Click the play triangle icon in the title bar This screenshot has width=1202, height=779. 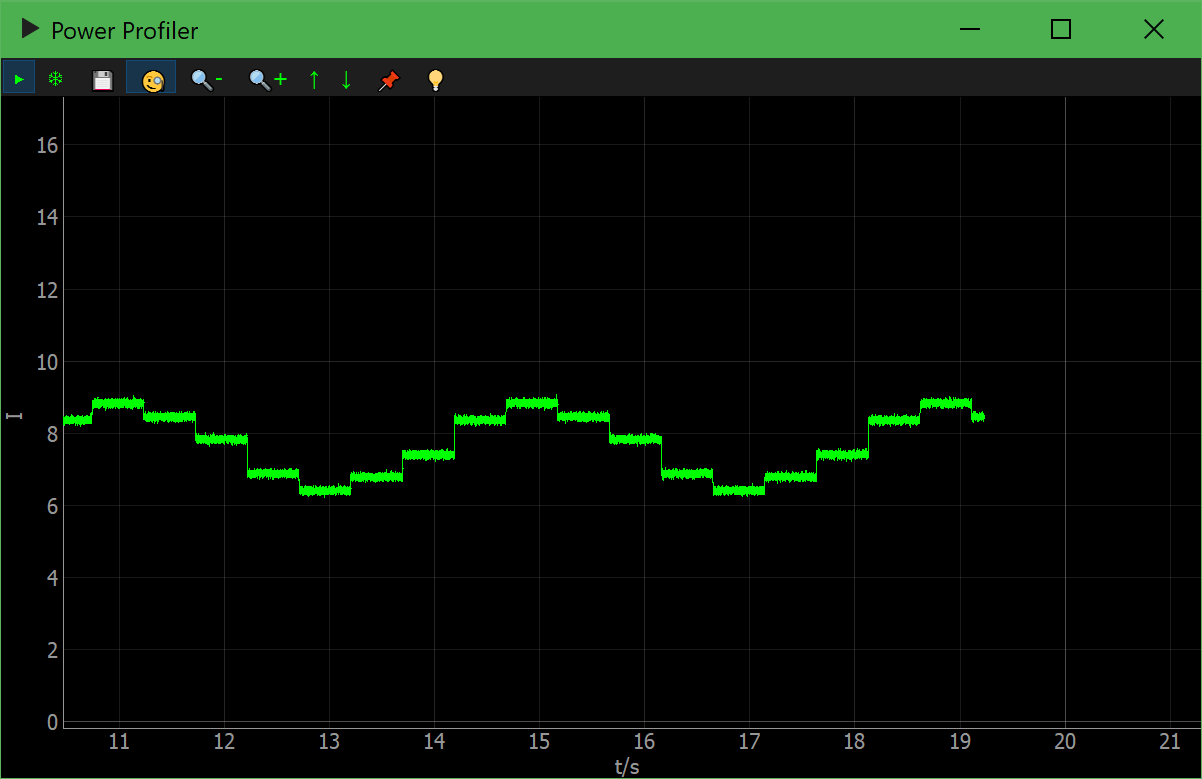pos(30,30)
